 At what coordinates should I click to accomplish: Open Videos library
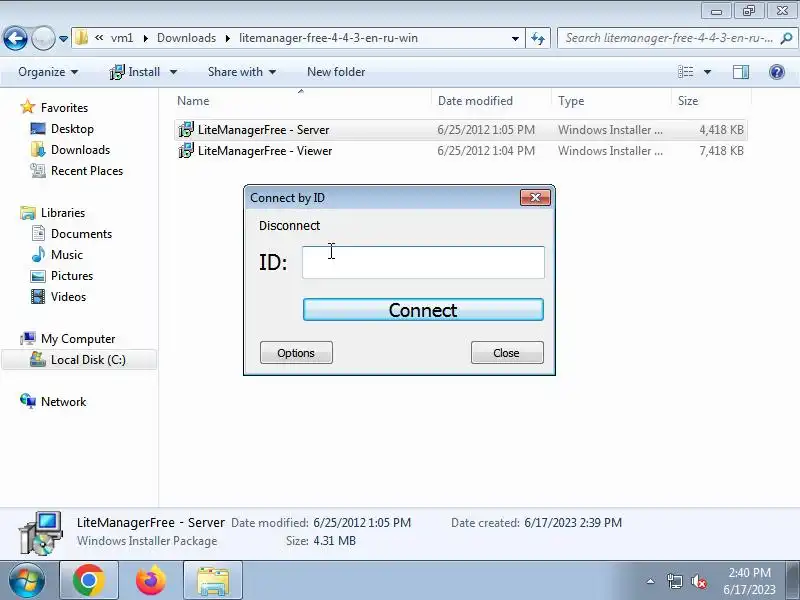[68, 296]
